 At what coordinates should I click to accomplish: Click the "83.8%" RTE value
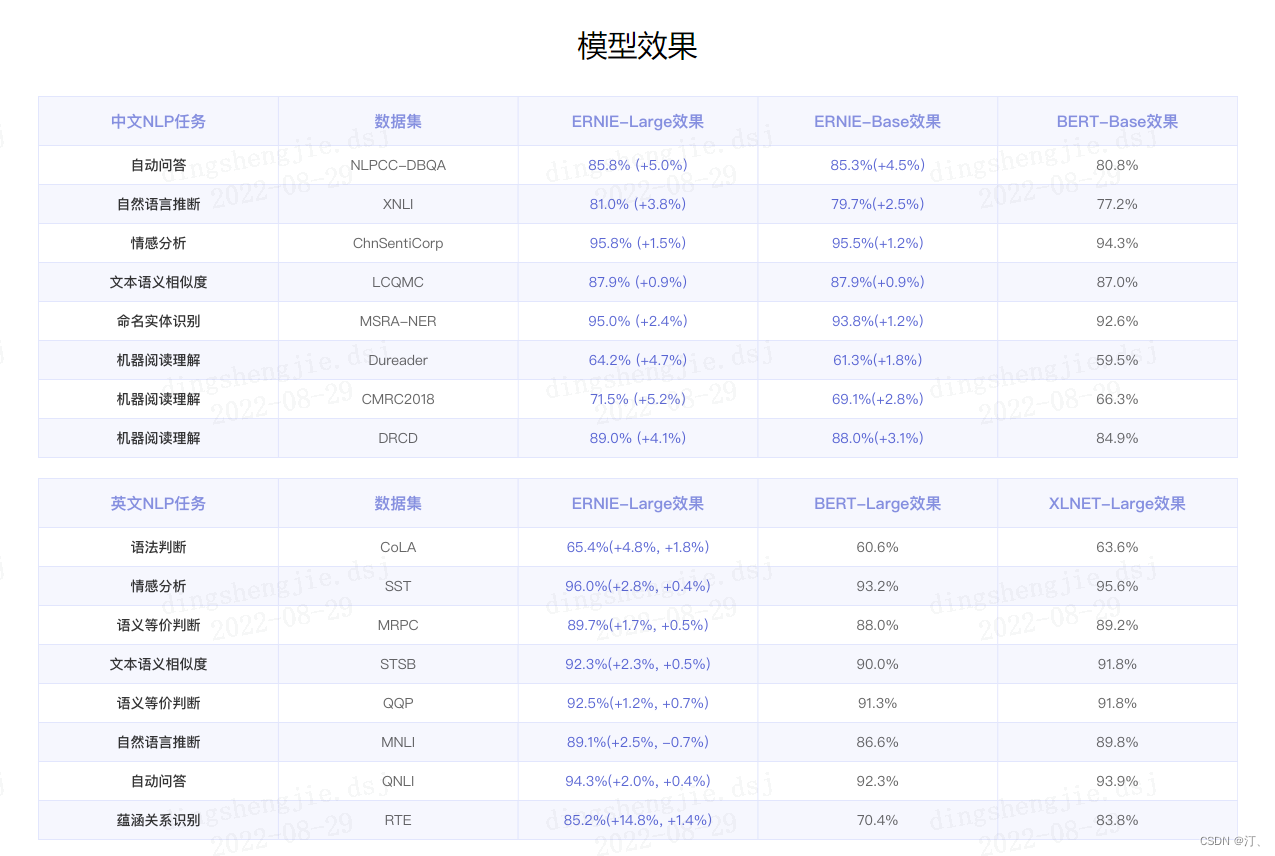pyautogui.click(x=1117, y=820)
